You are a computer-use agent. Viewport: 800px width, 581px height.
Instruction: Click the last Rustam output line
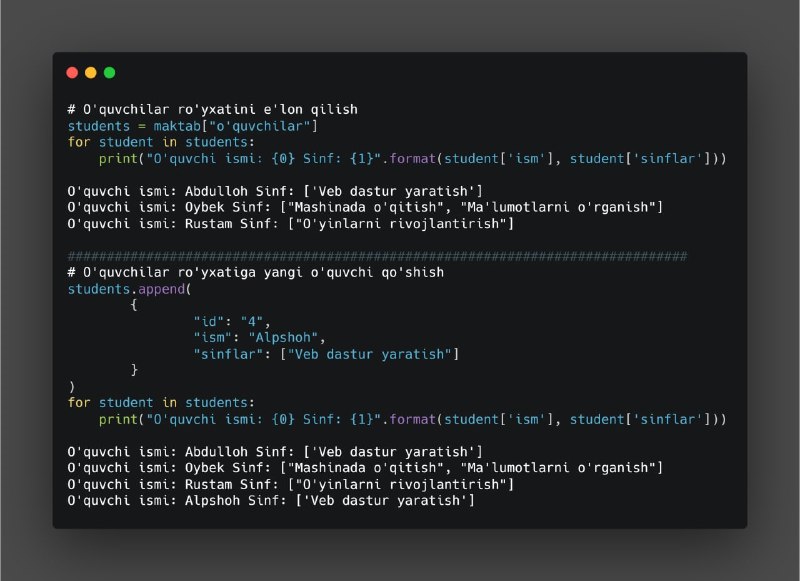coord(291,484)
